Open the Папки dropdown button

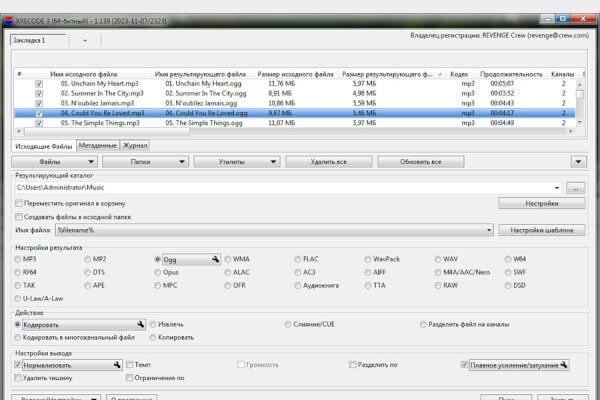[145, 162]
